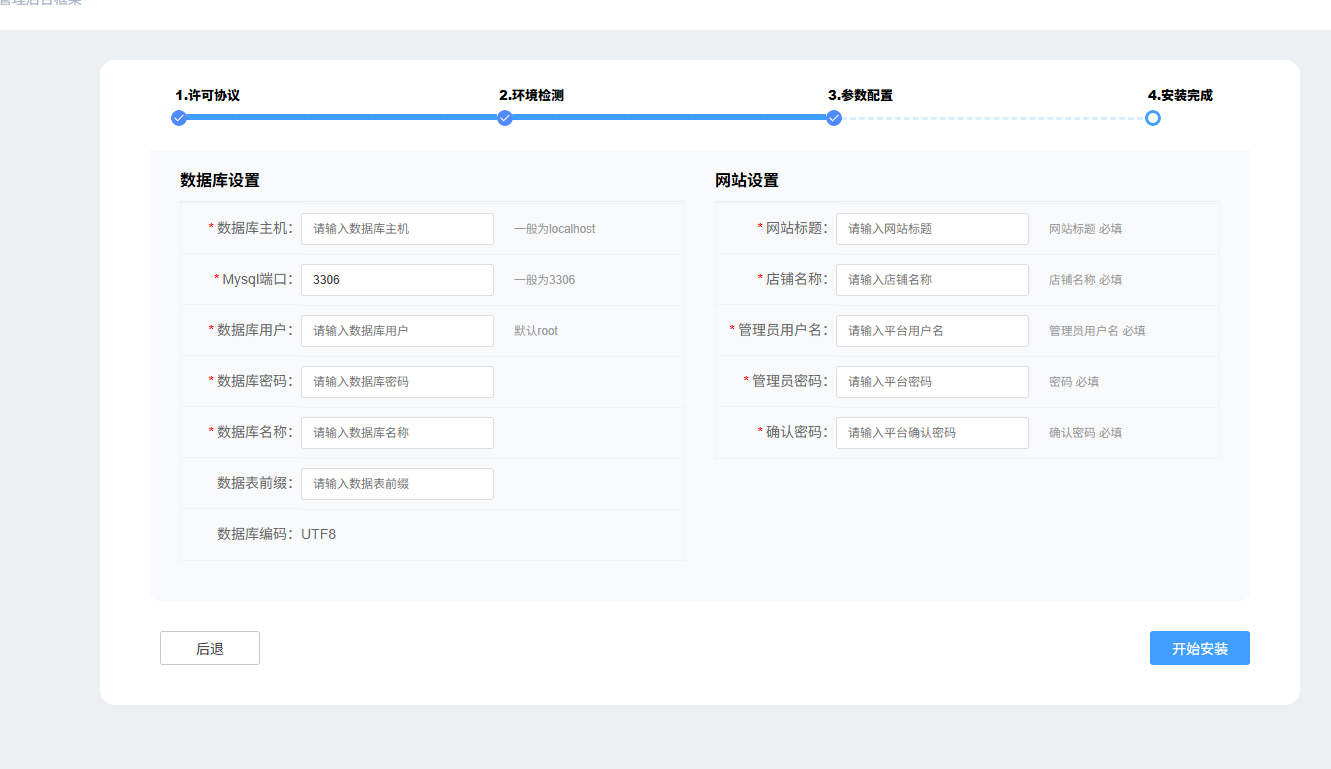
Task: Click the 参数配置 step checkmark icon
Action: click(834, 118)
